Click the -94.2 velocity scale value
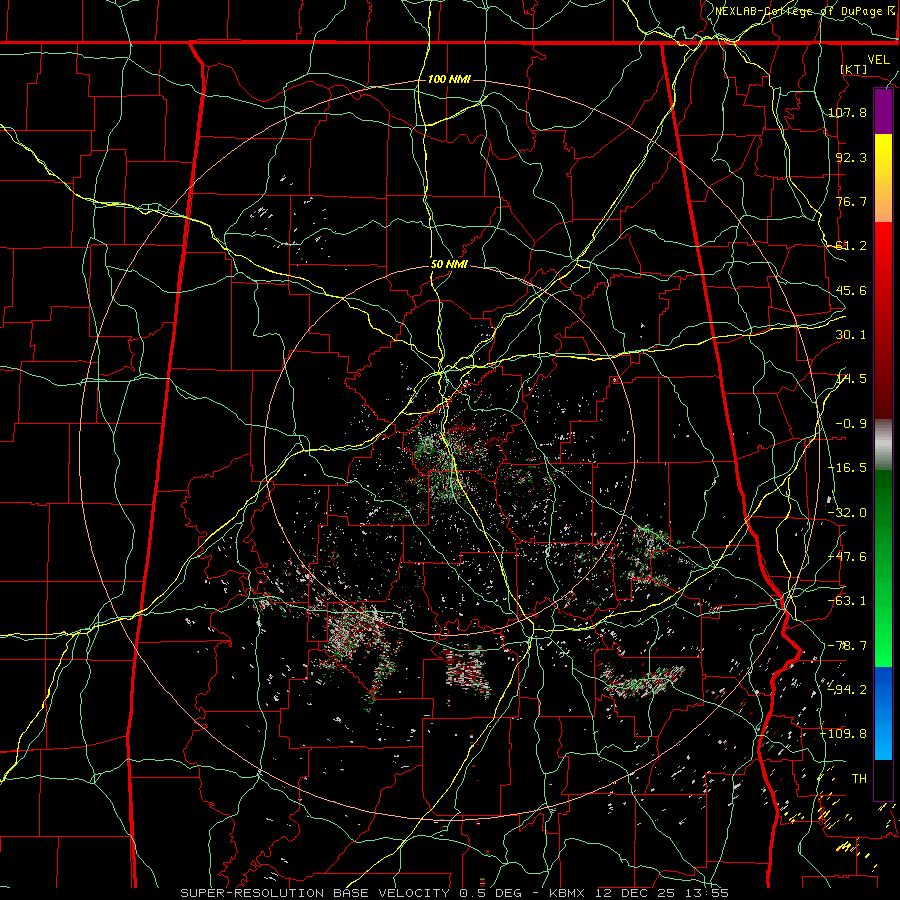This screenshot has height=900, width=900. 848,689
